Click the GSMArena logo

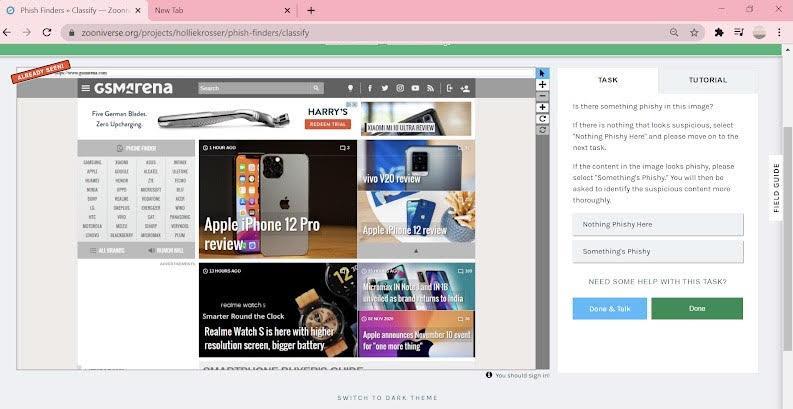click(134, 88)
